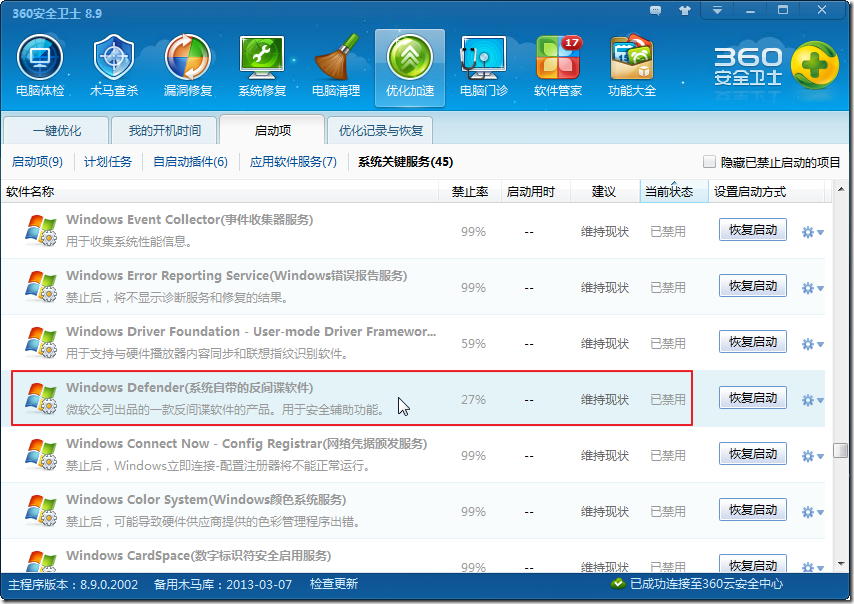The width and height of the screenshot is (854, 604).
Task: Open the feedback speech bubble icon in title bar
Action: [656, 10]
